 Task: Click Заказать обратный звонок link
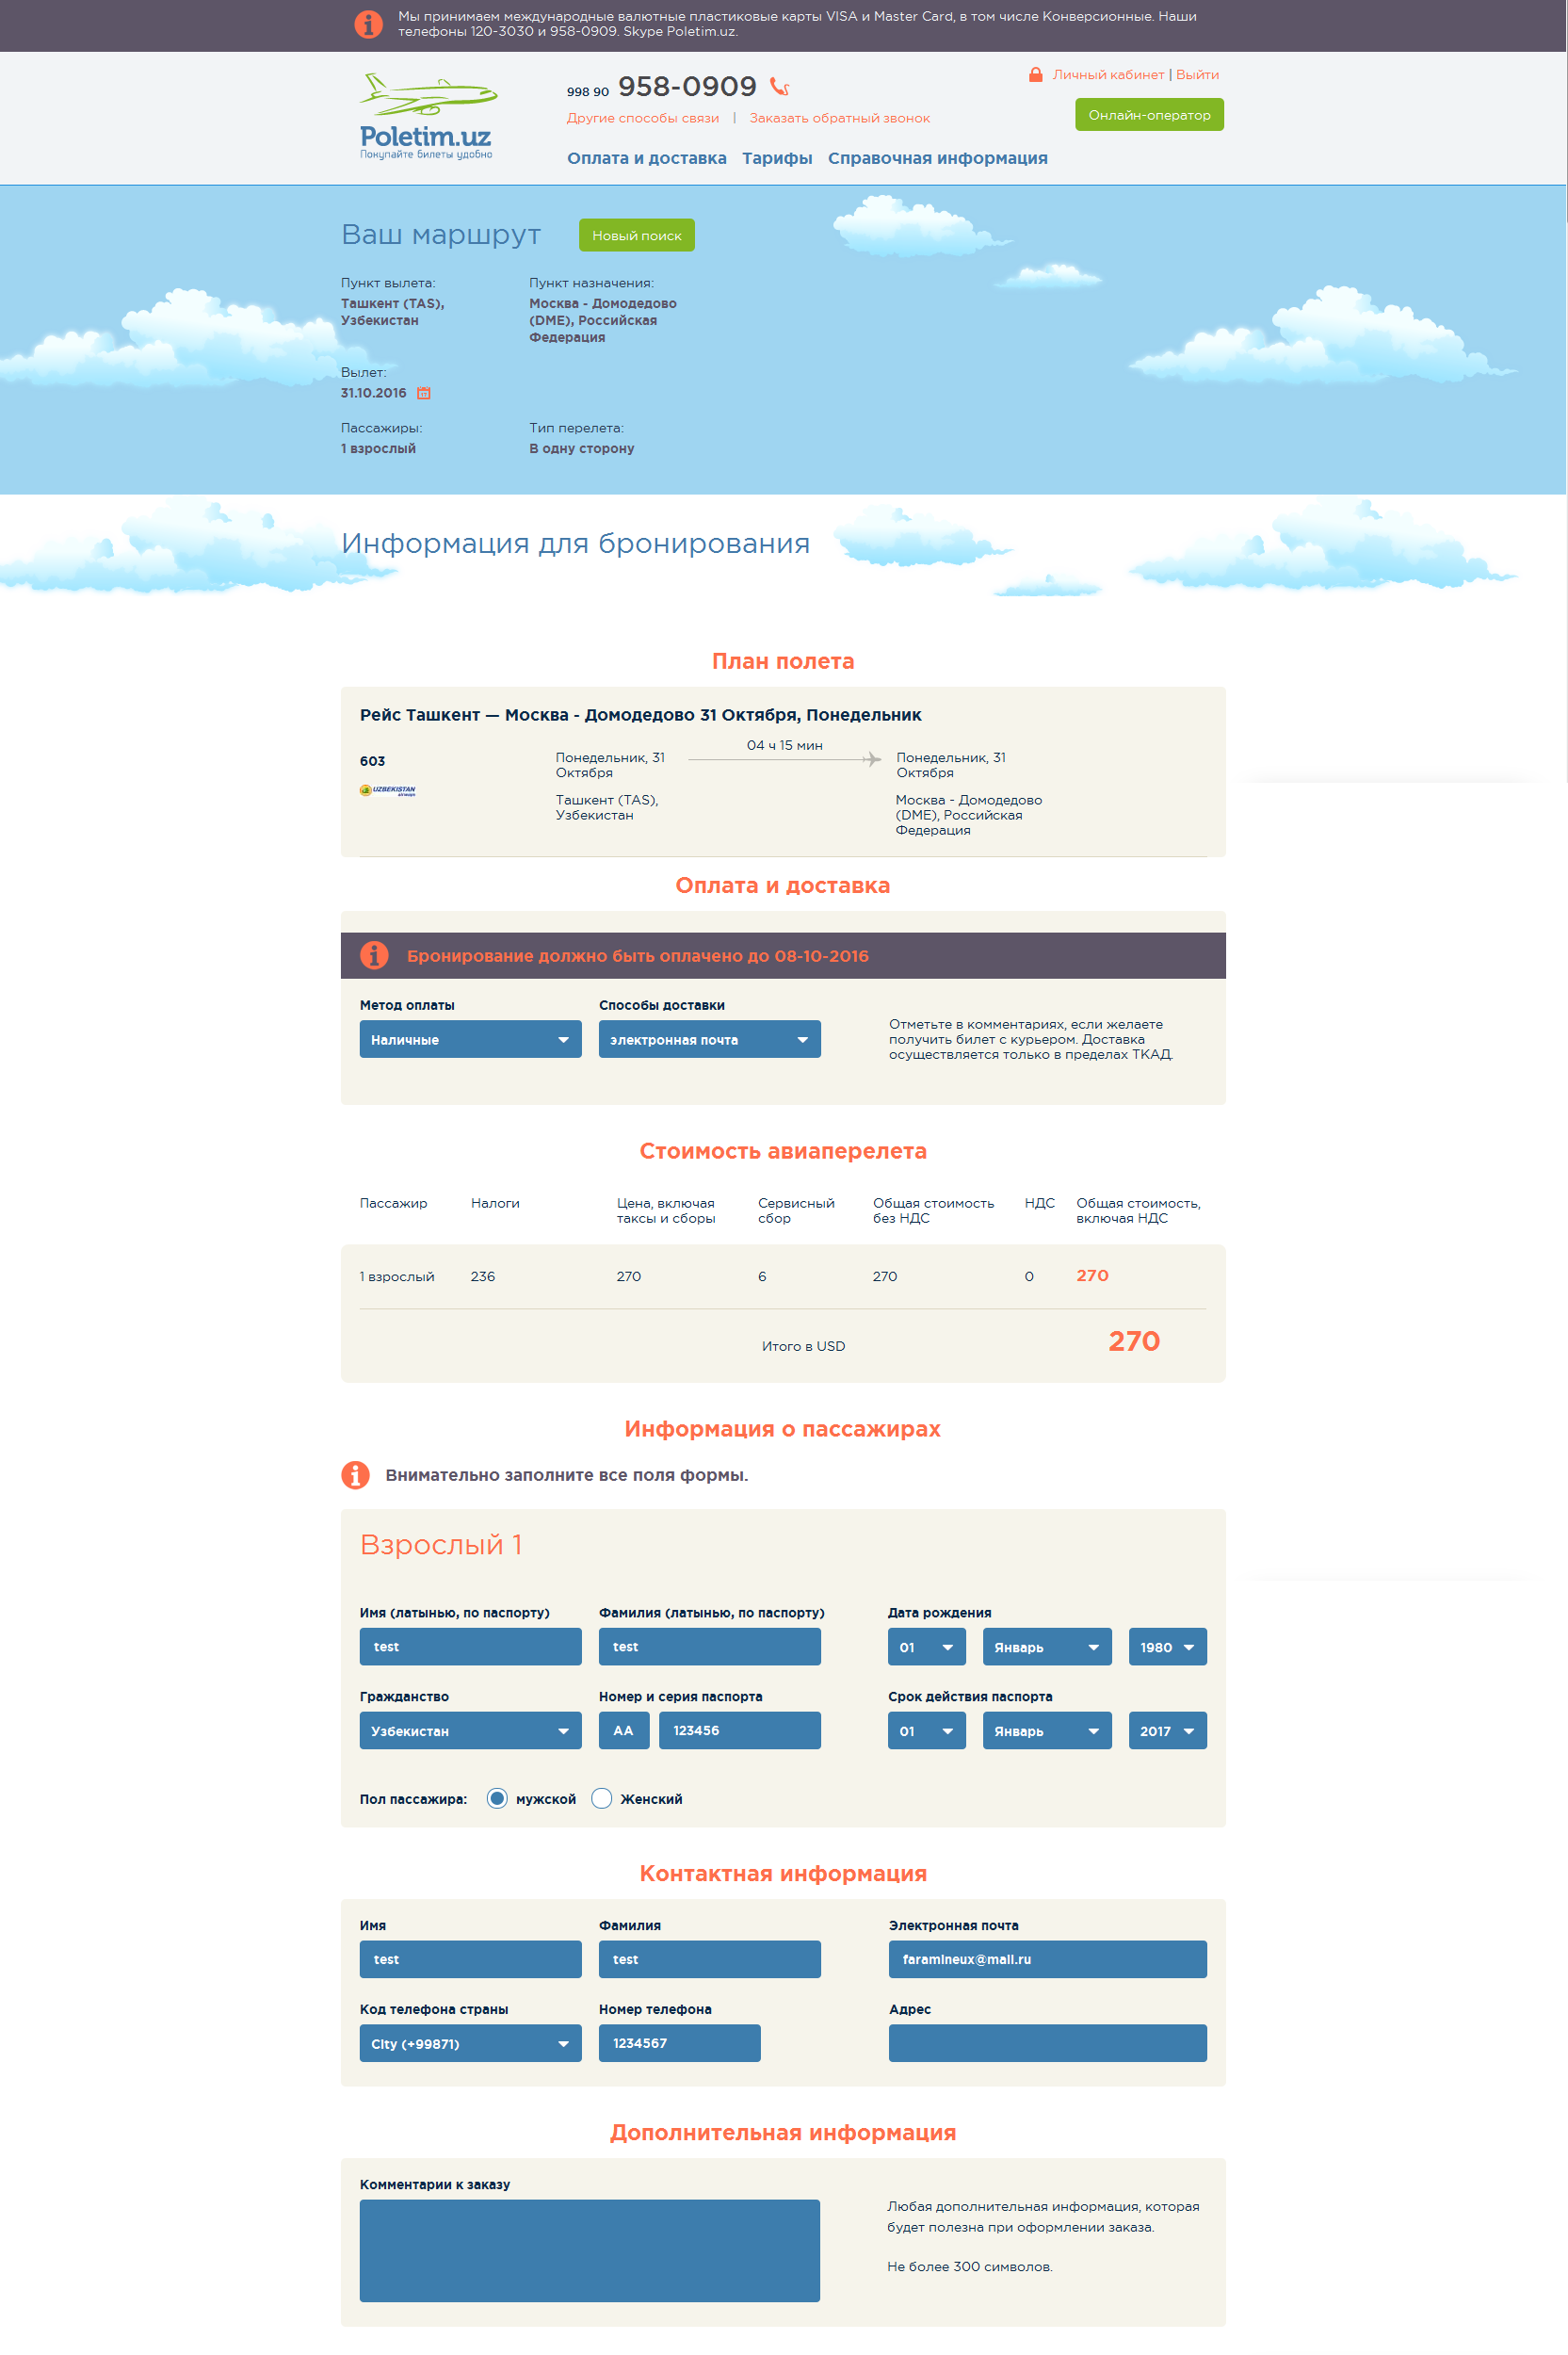click(839, 118)
